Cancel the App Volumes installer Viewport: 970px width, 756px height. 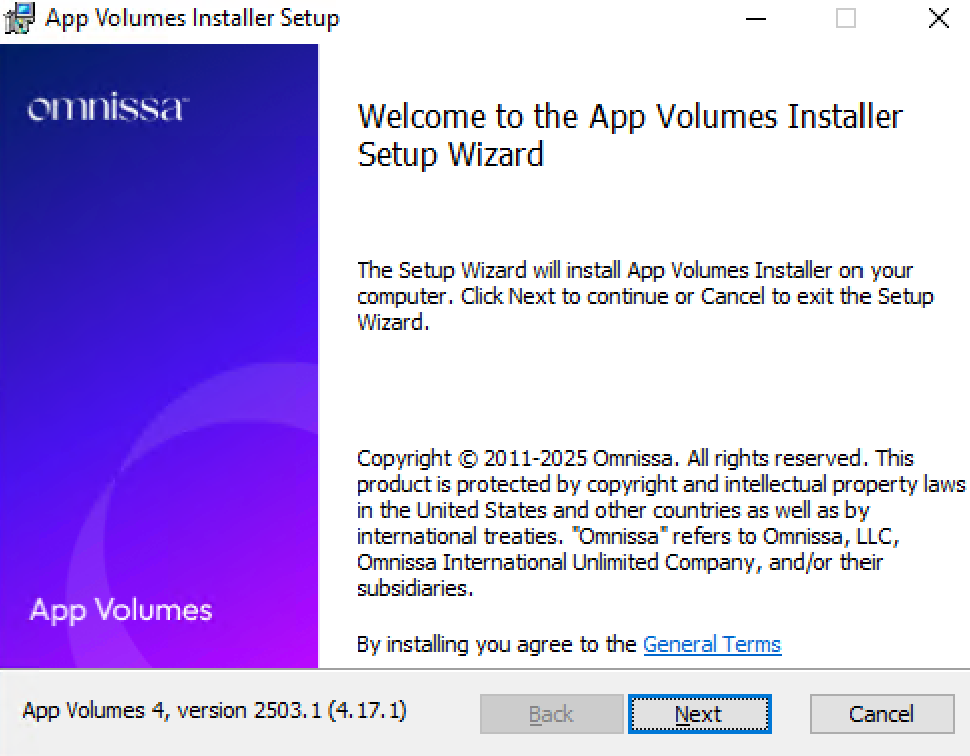[882, 714]
